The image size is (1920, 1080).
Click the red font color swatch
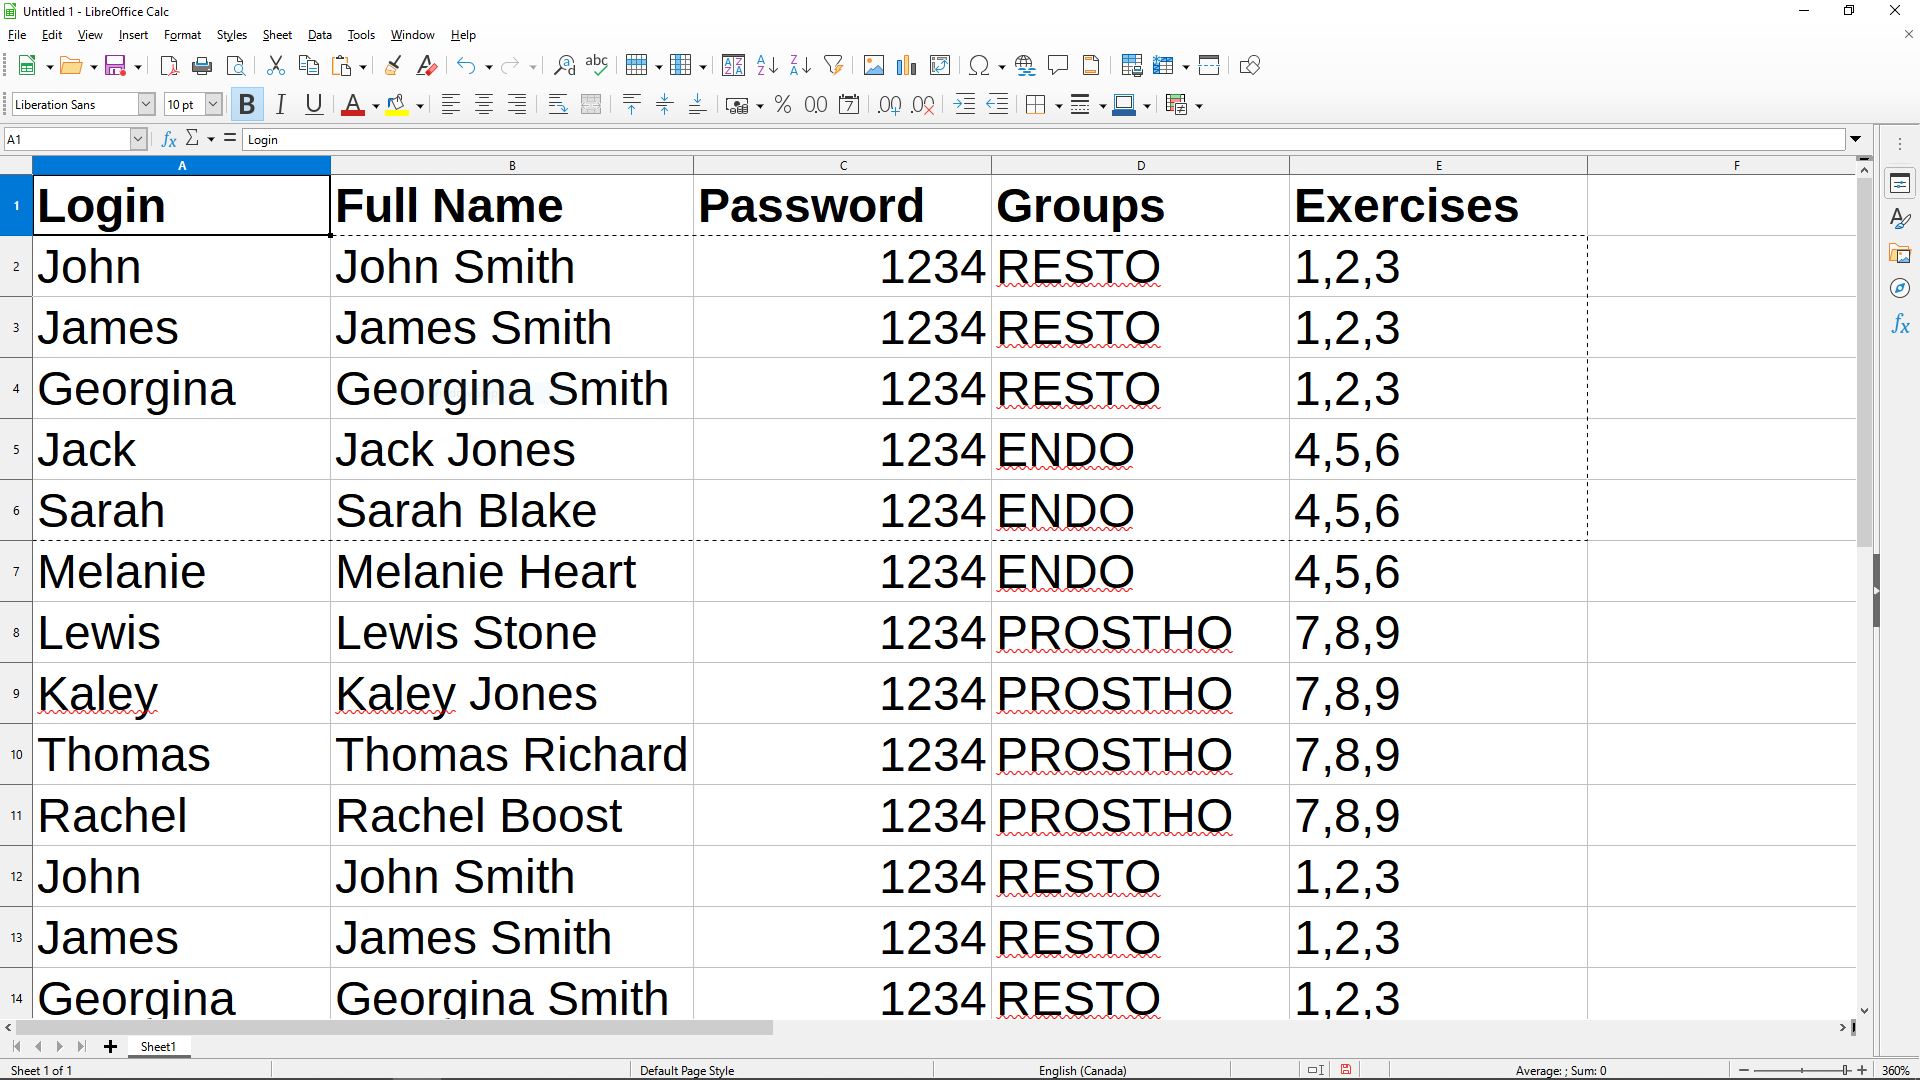pos(352,105)
